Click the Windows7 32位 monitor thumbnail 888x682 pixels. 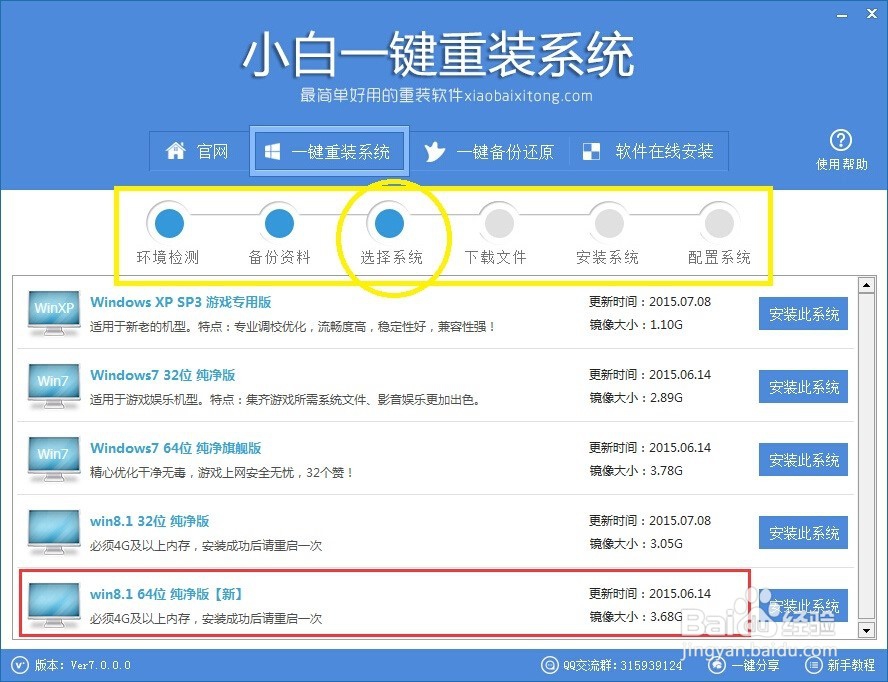pyautogui.click(x=54, y=386)
